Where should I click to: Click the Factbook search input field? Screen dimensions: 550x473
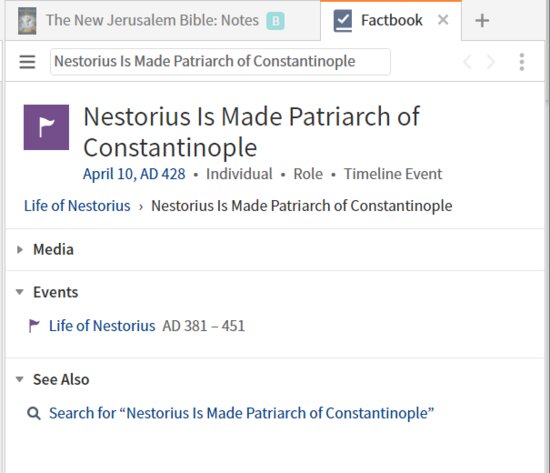click(x=220, y=62)
